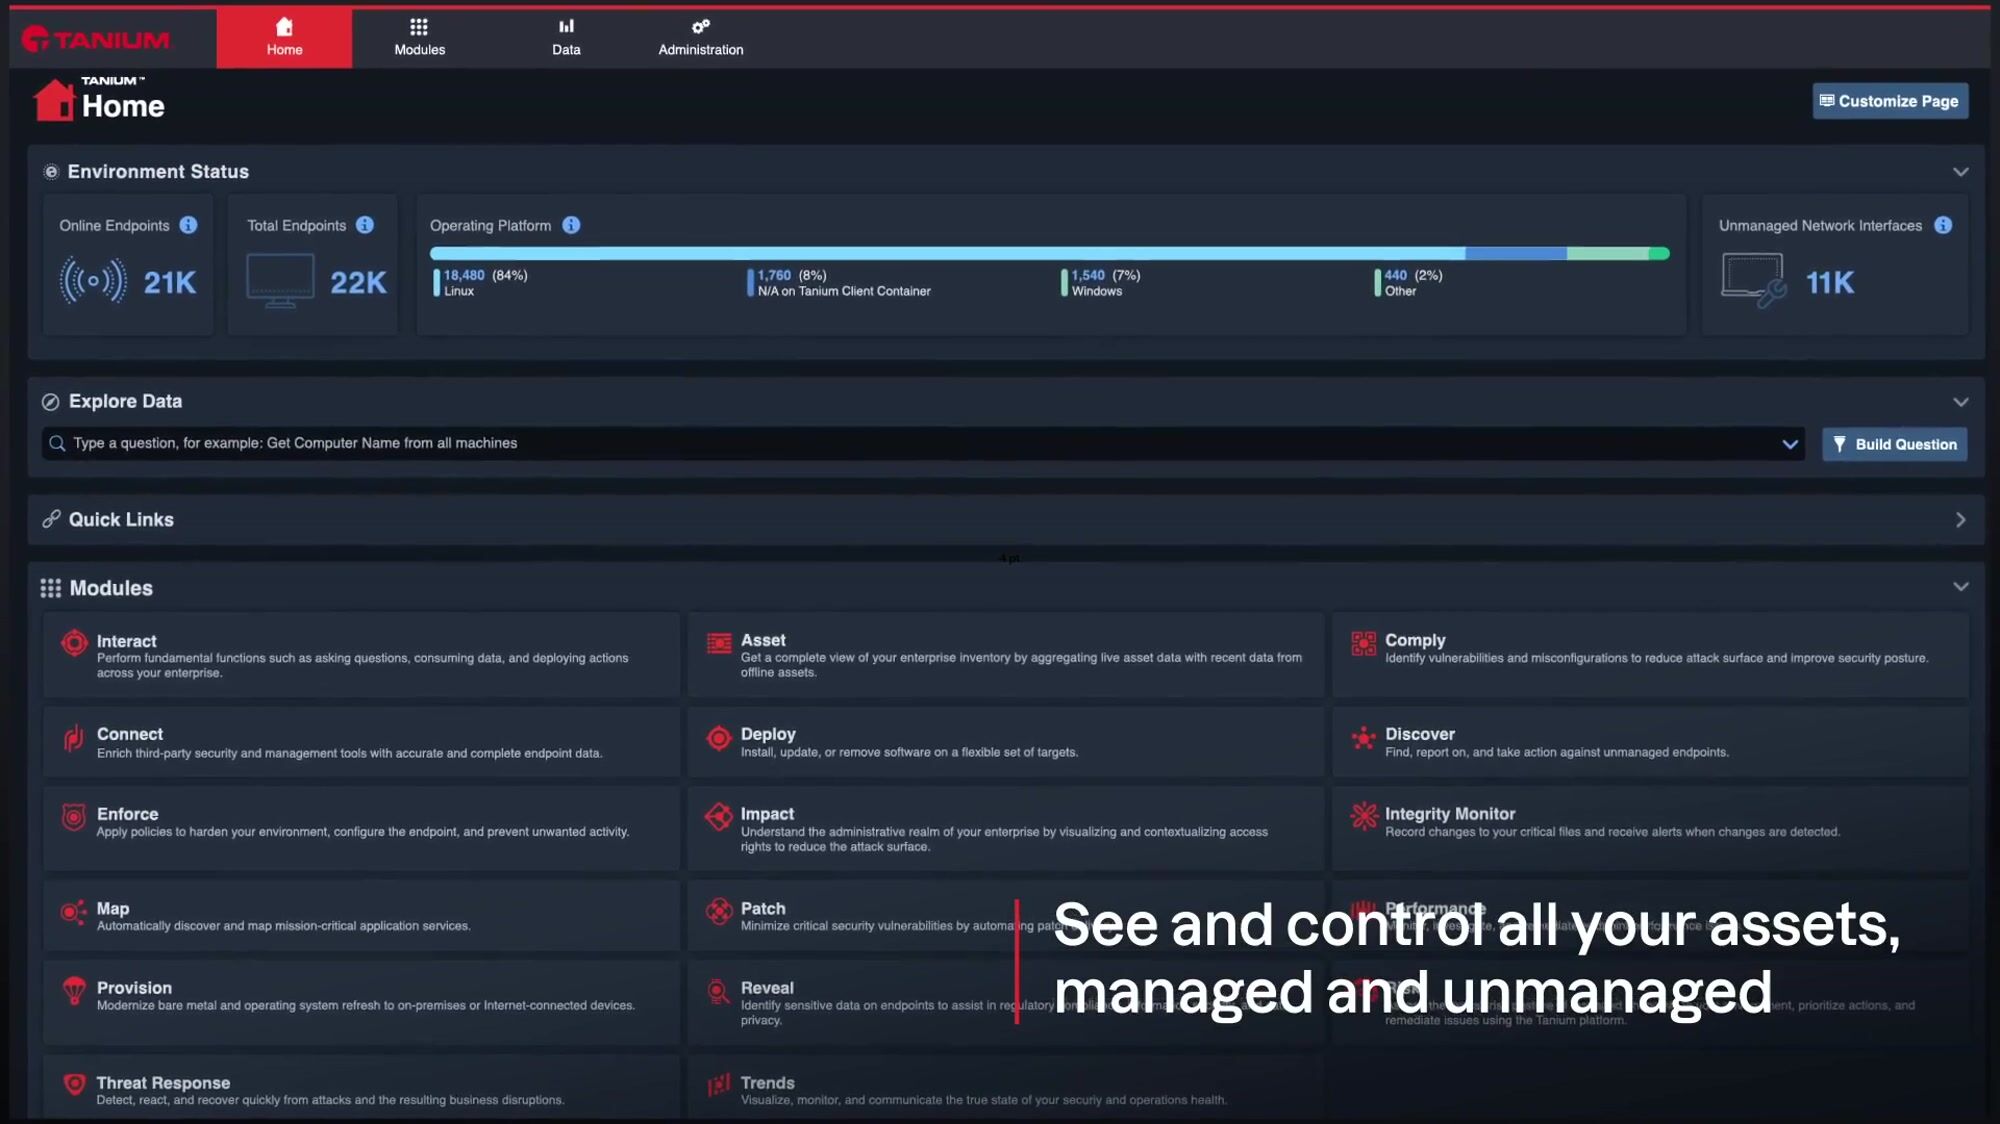Click the Customize Page button
This screenshot has width=2000, height=1124.
pos(1889,101)
